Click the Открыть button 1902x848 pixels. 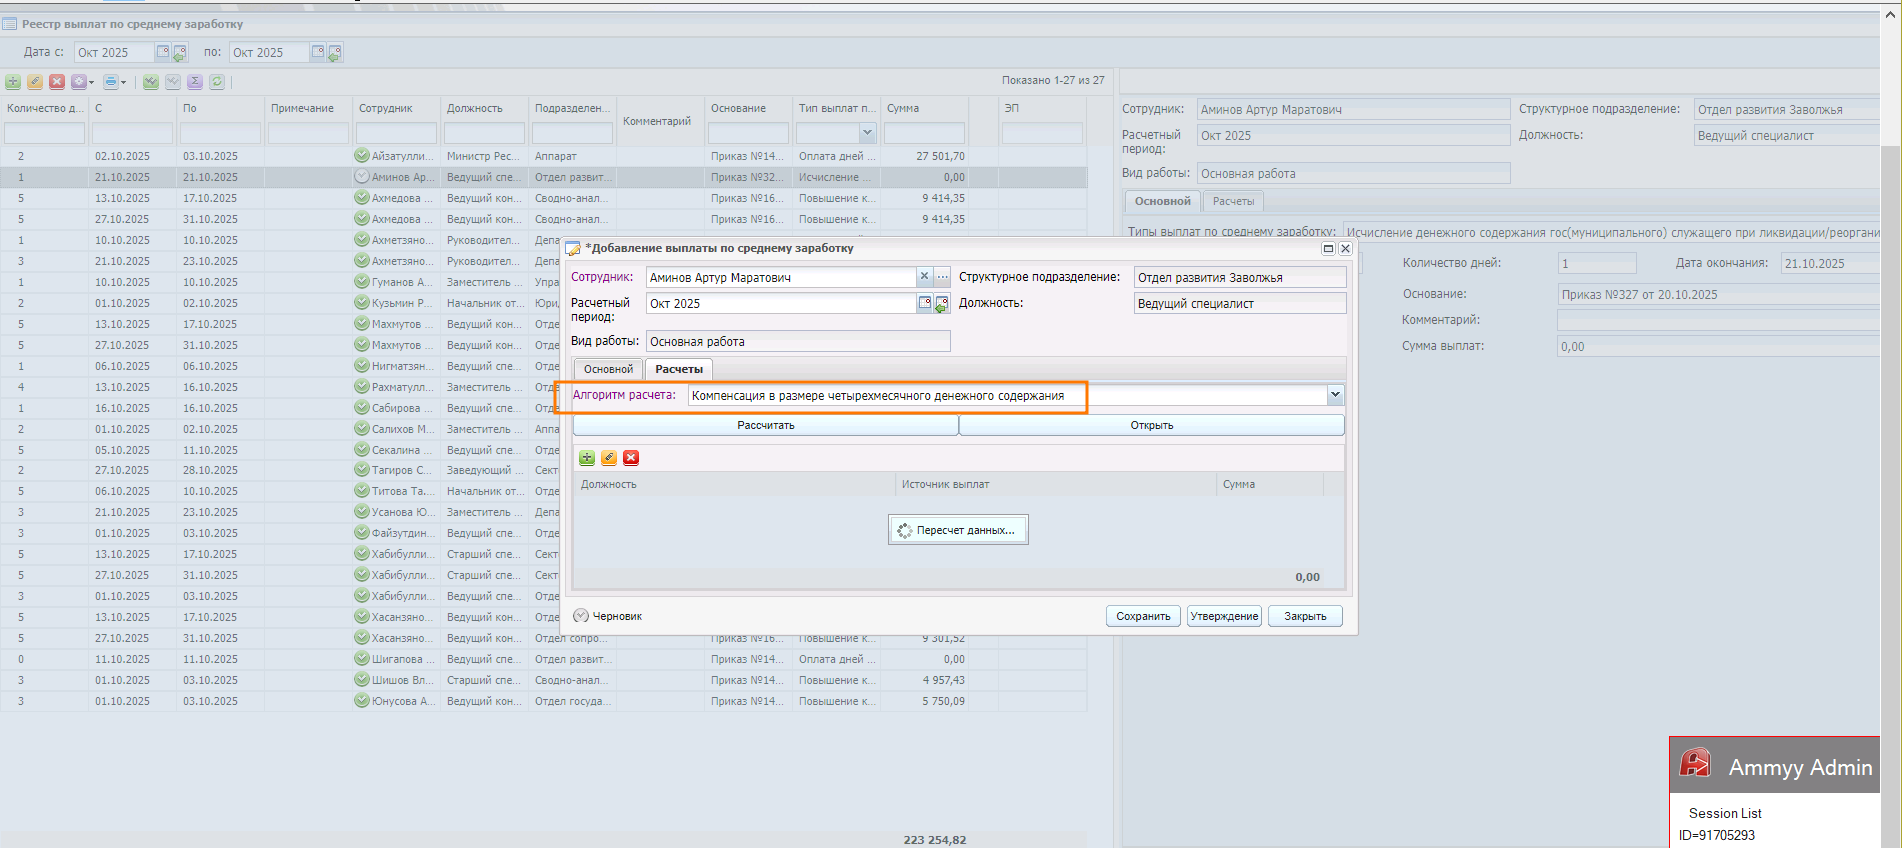(1152, 425)
